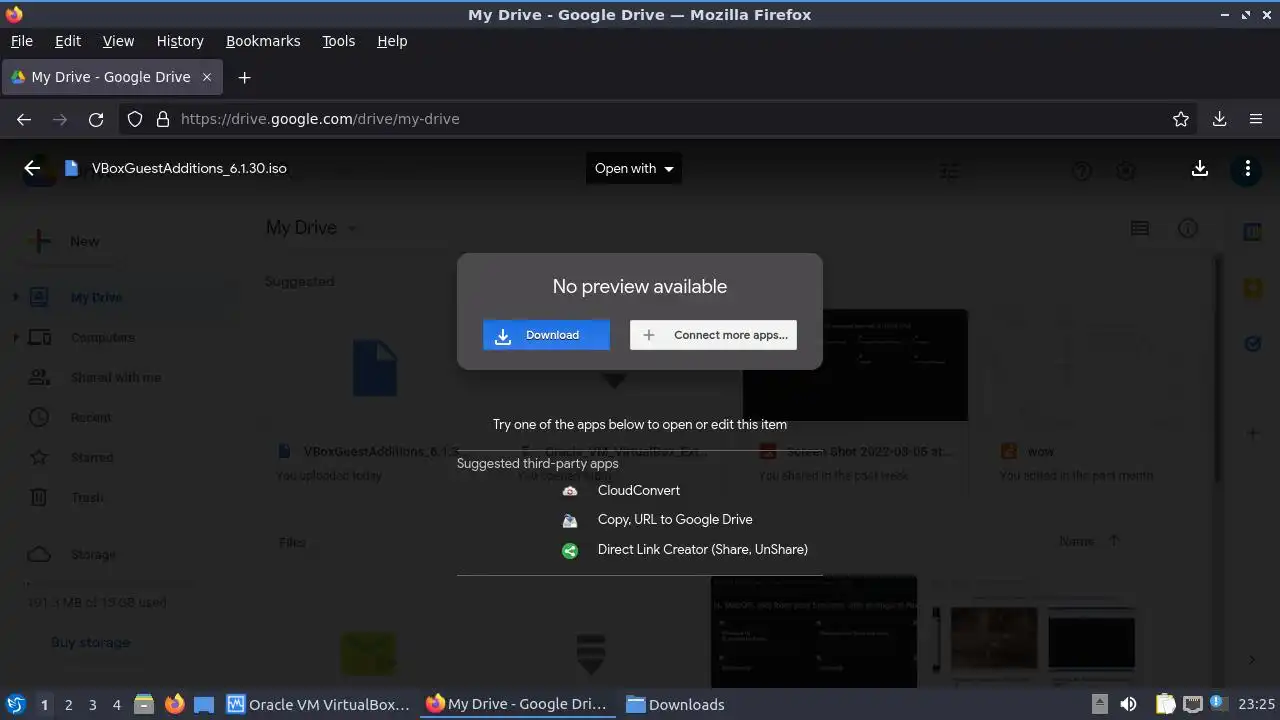Select the My Drive tab
The image size is (1280, 720).
(112, 77)
